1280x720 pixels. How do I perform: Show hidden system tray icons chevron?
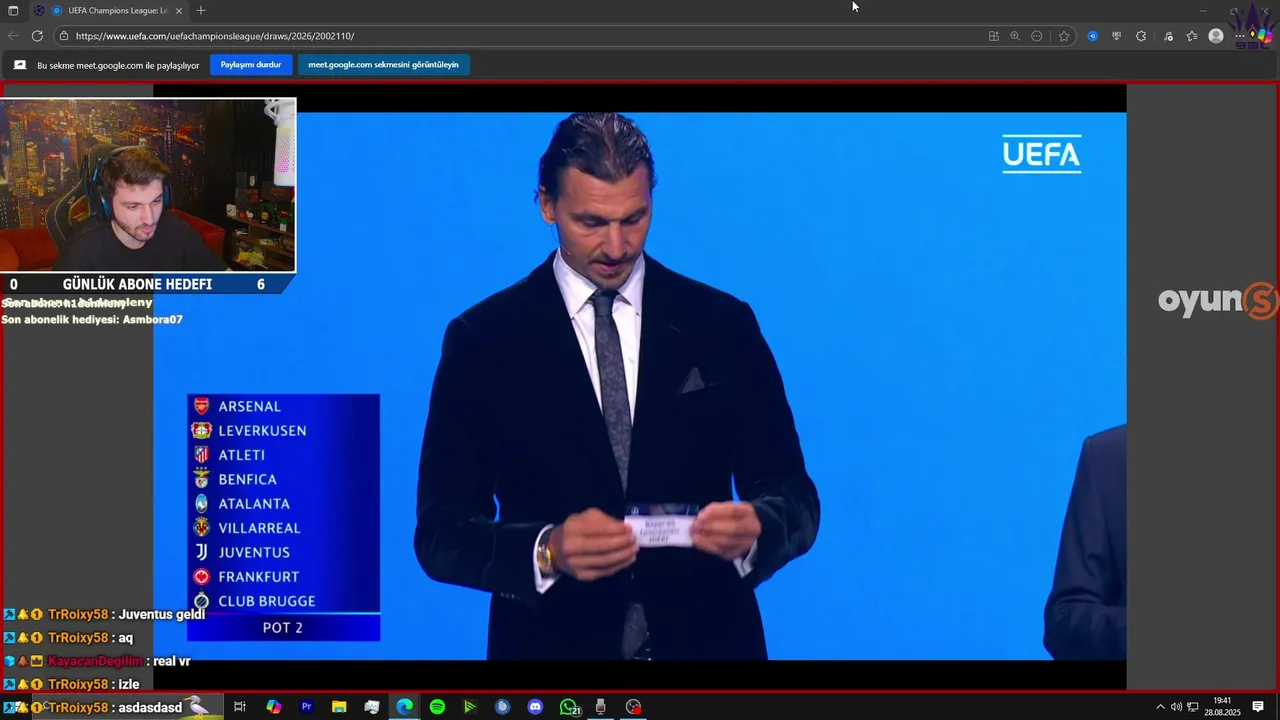tap(1160, 707)
